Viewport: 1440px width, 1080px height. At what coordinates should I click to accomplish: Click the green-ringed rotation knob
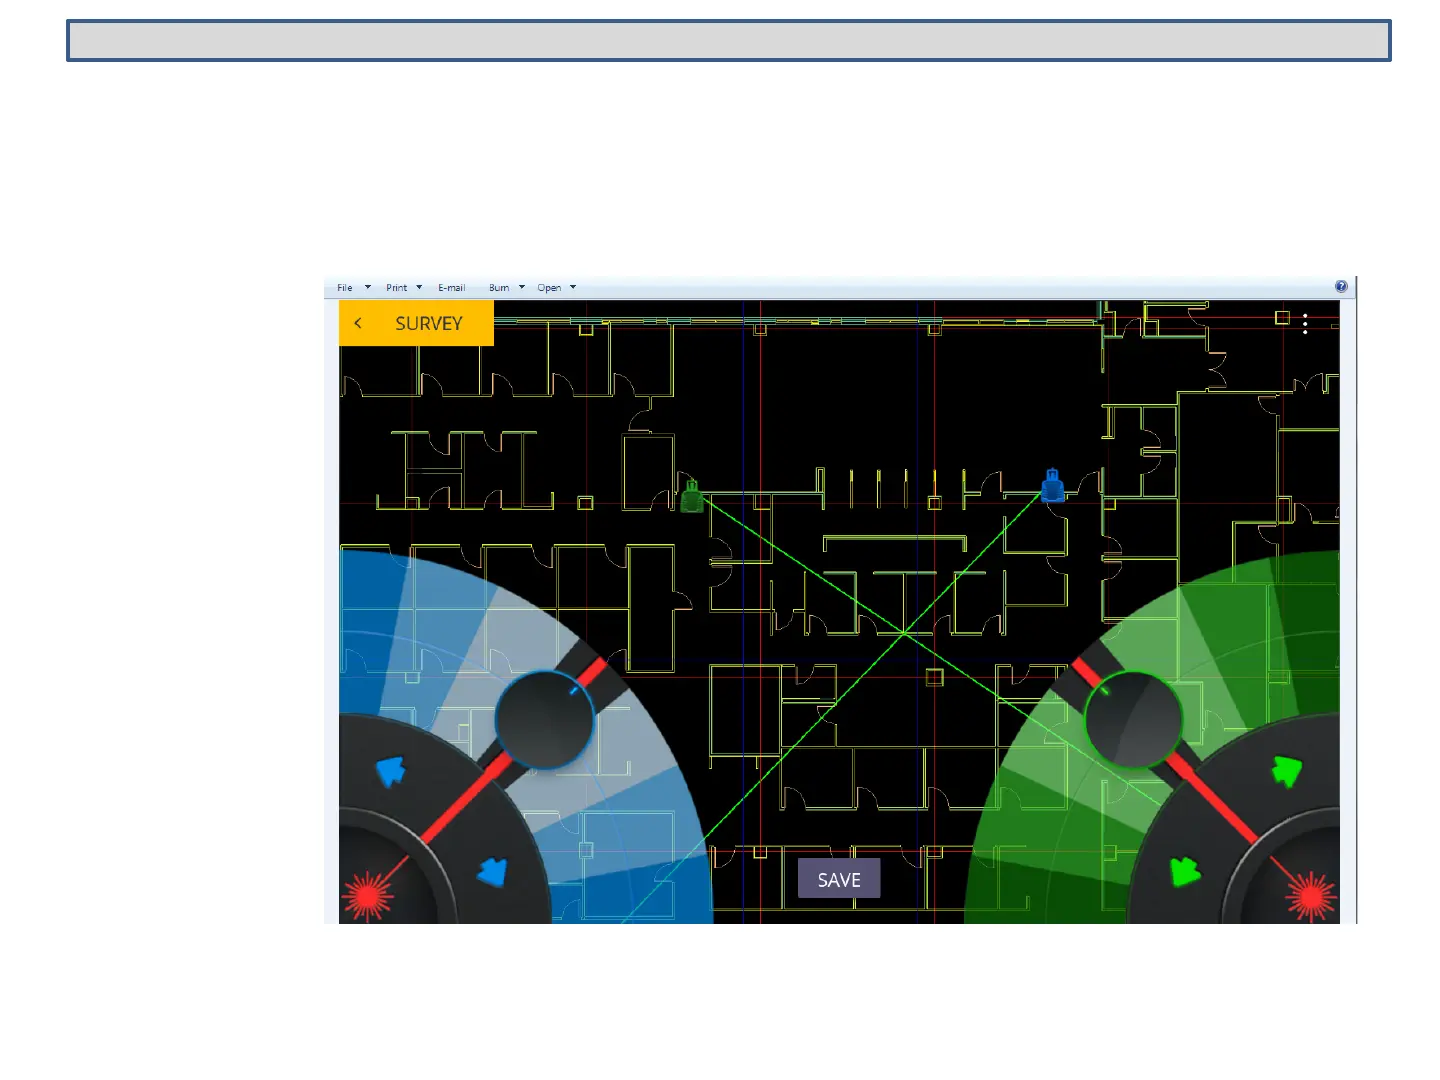(1134, 720)
